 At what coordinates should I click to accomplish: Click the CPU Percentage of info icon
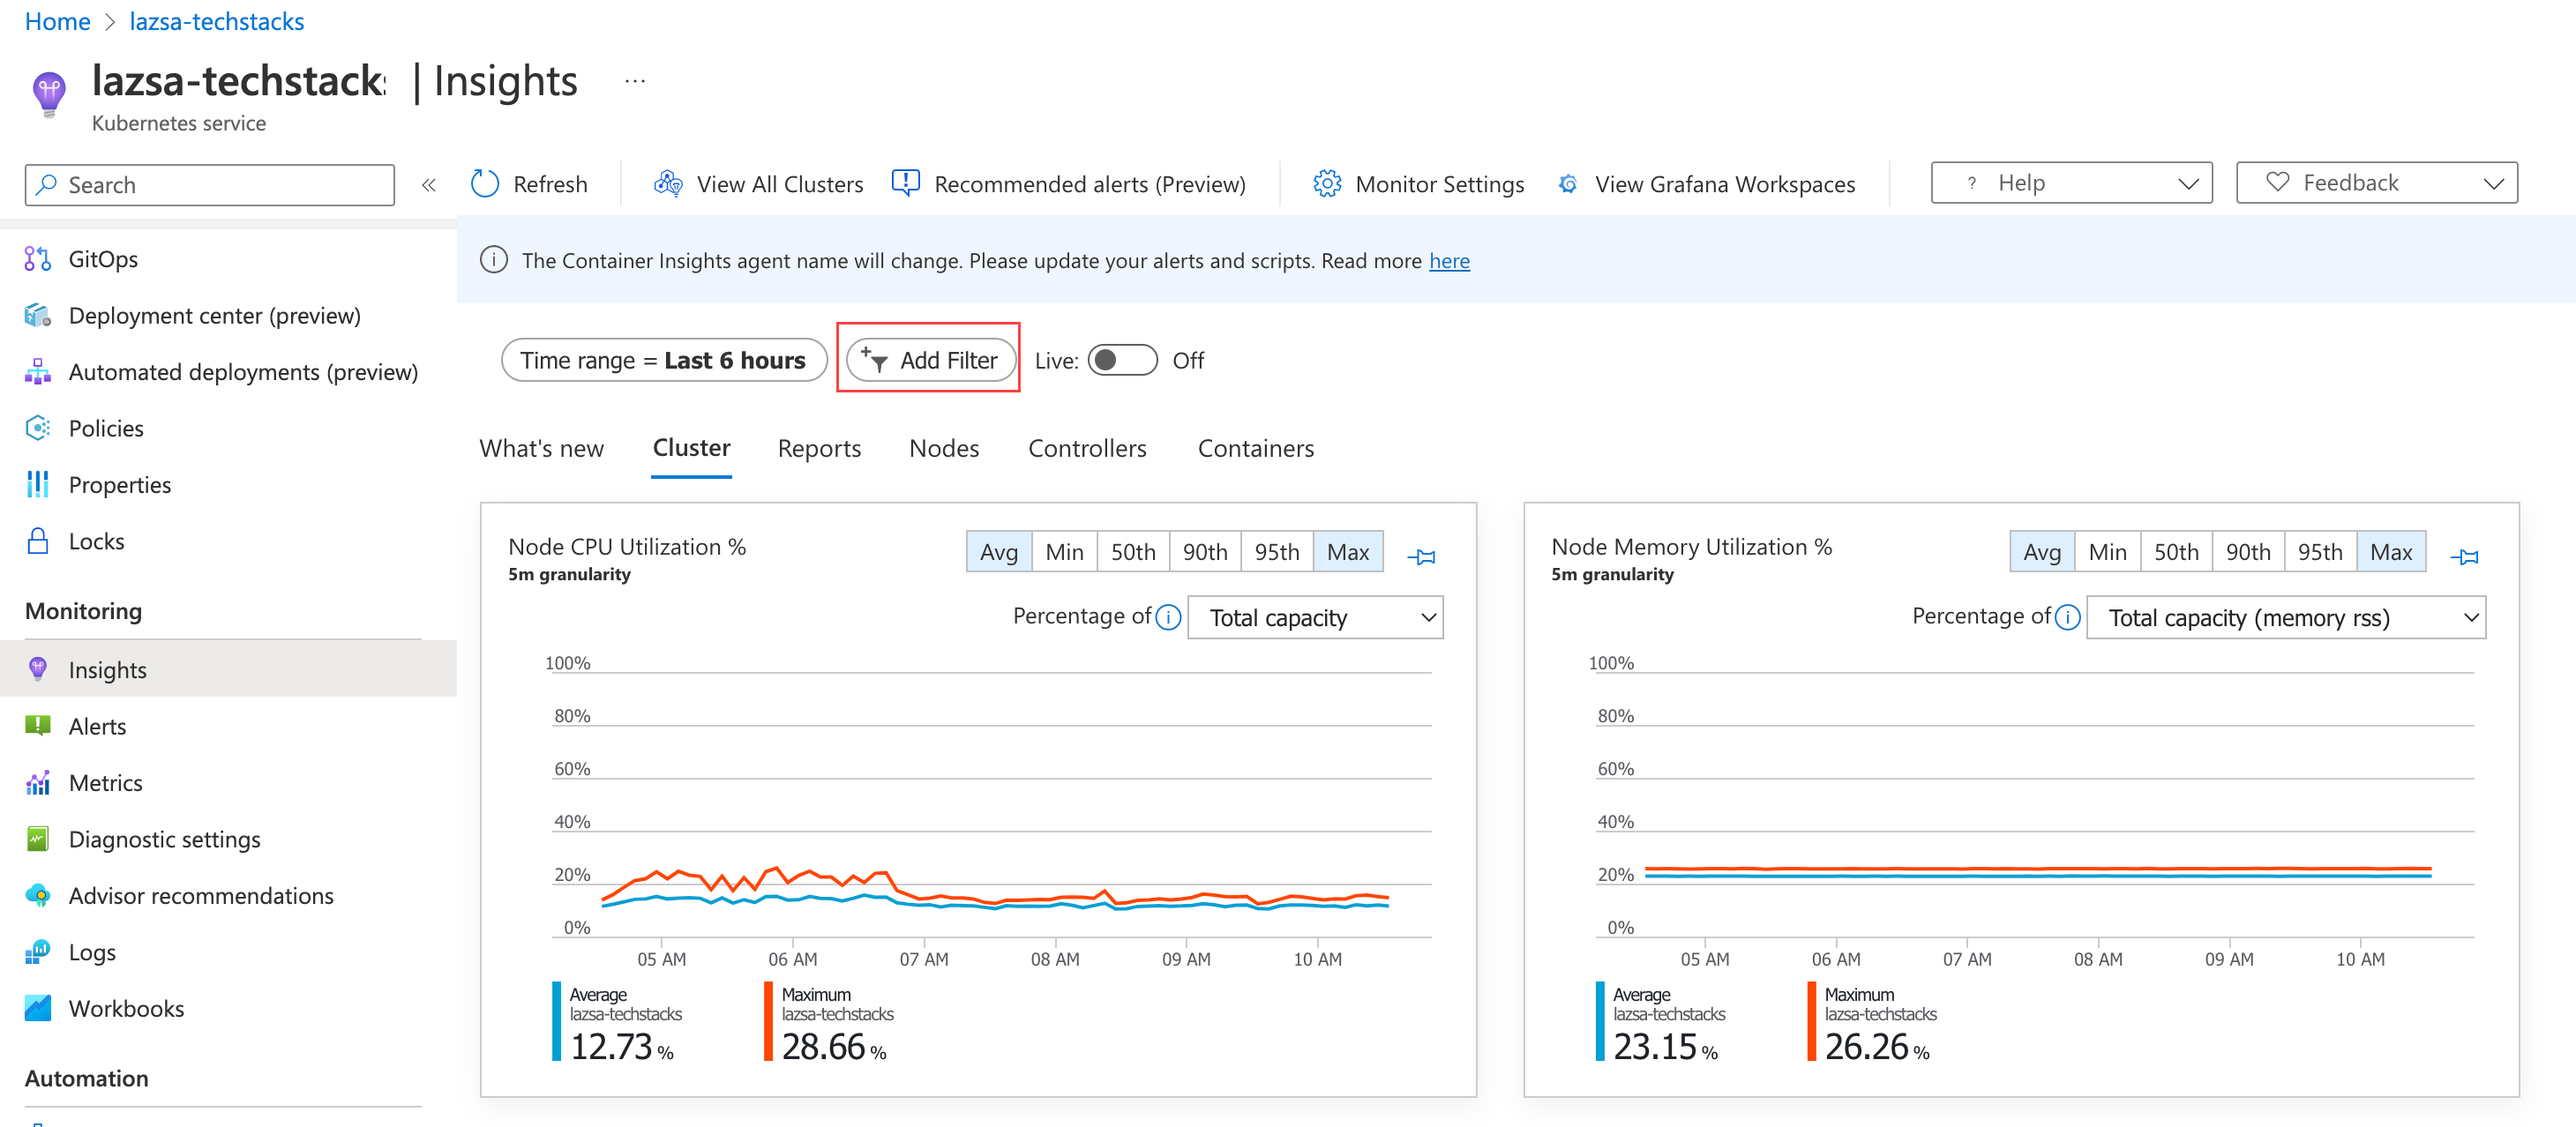tap(1168, 618)
